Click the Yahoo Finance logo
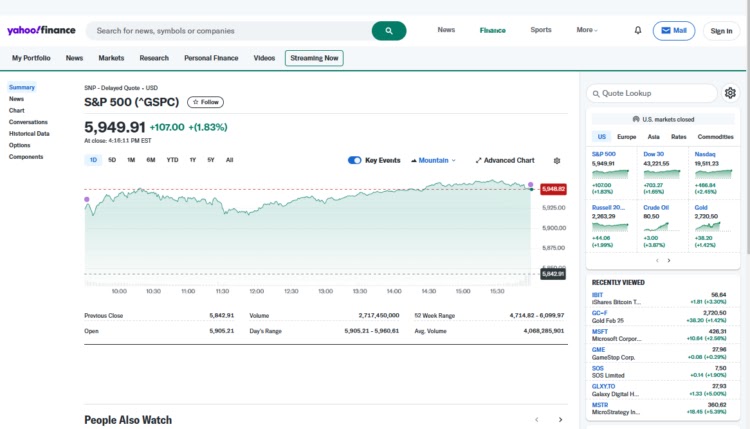The width and height of the screenshot is (750, 429). click(41, 30)
